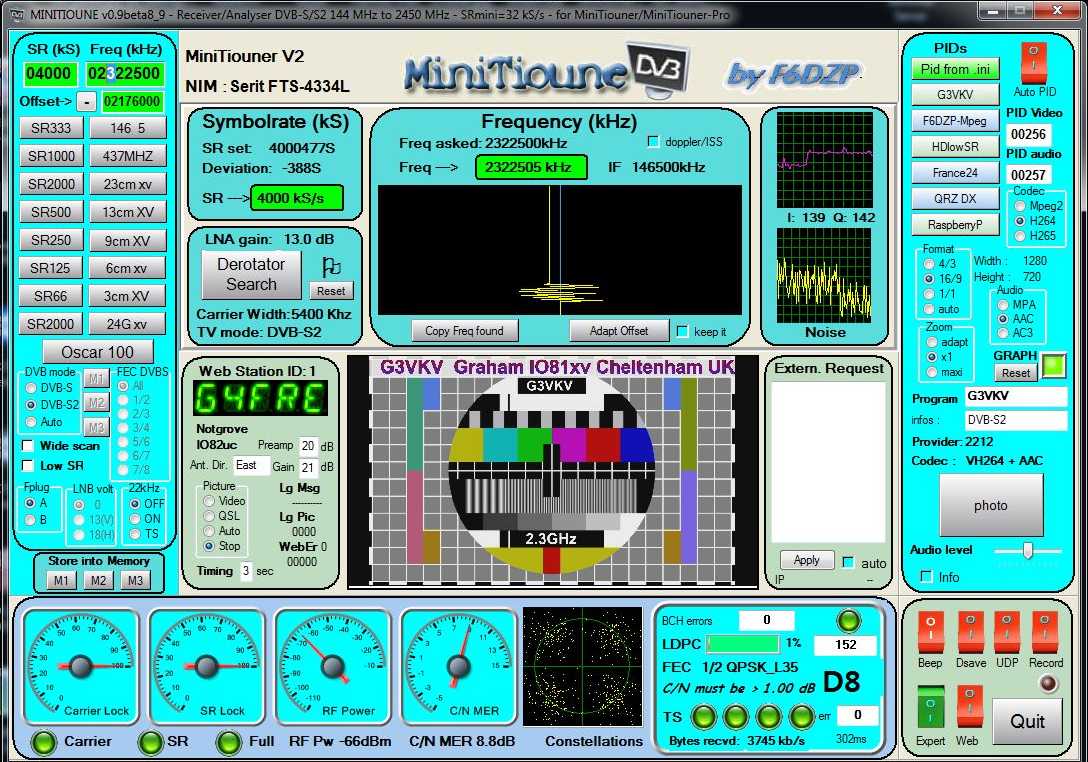Select Fplug B radio button
The image size is (1088, 762).
click(x=30, y=520)
